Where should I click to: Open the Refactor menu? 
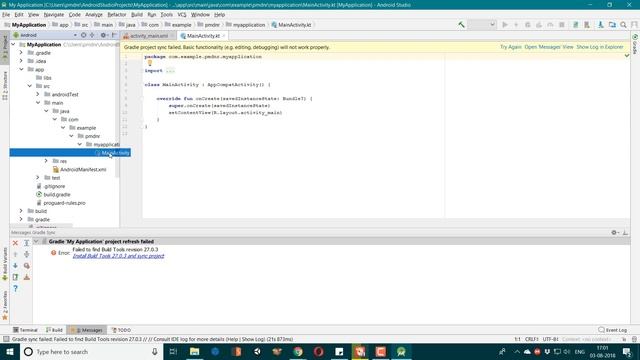117,14
